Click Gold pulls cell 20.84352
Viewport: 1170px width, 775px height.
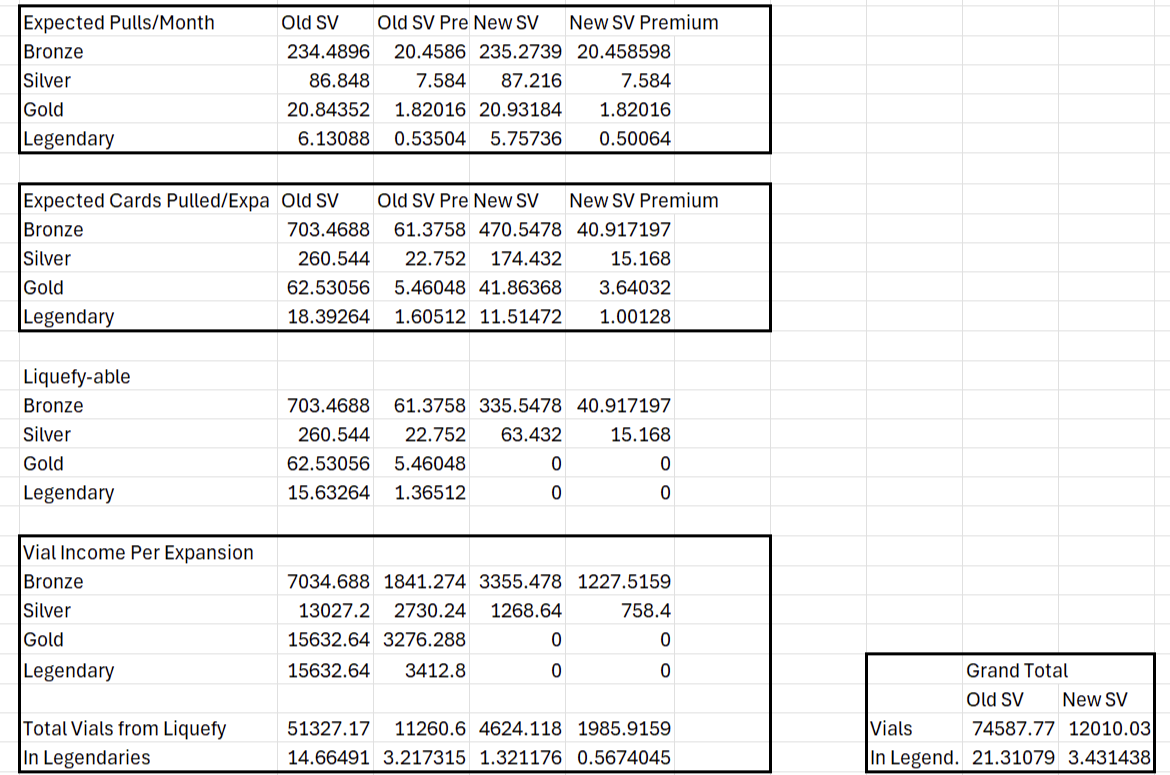point(325,110)
